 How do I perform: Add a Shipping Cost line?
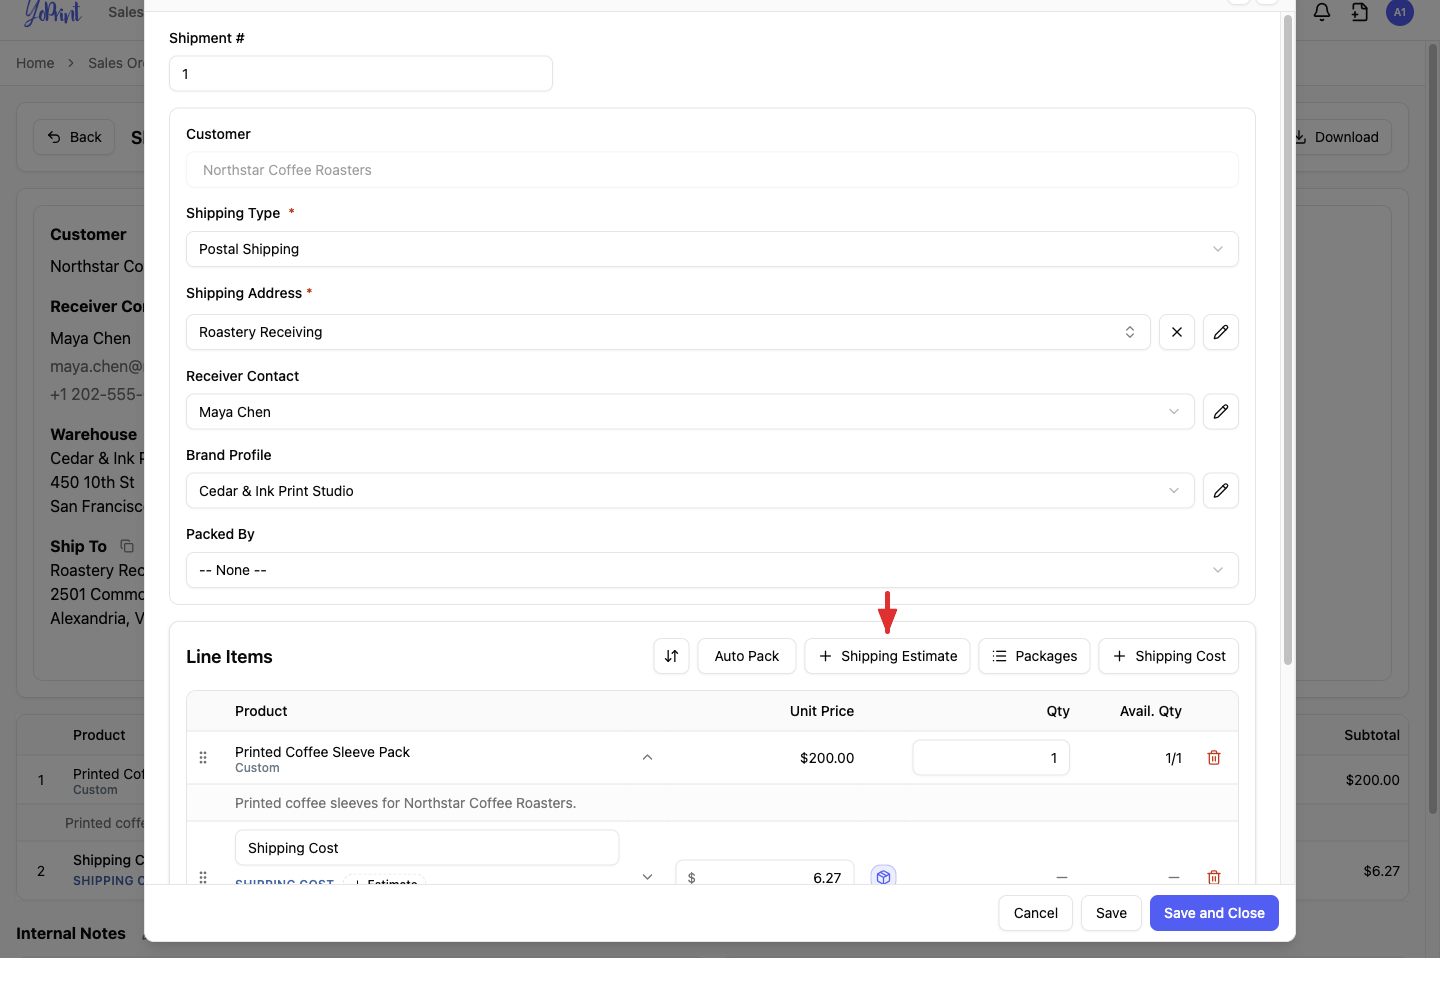(1169, 656)
